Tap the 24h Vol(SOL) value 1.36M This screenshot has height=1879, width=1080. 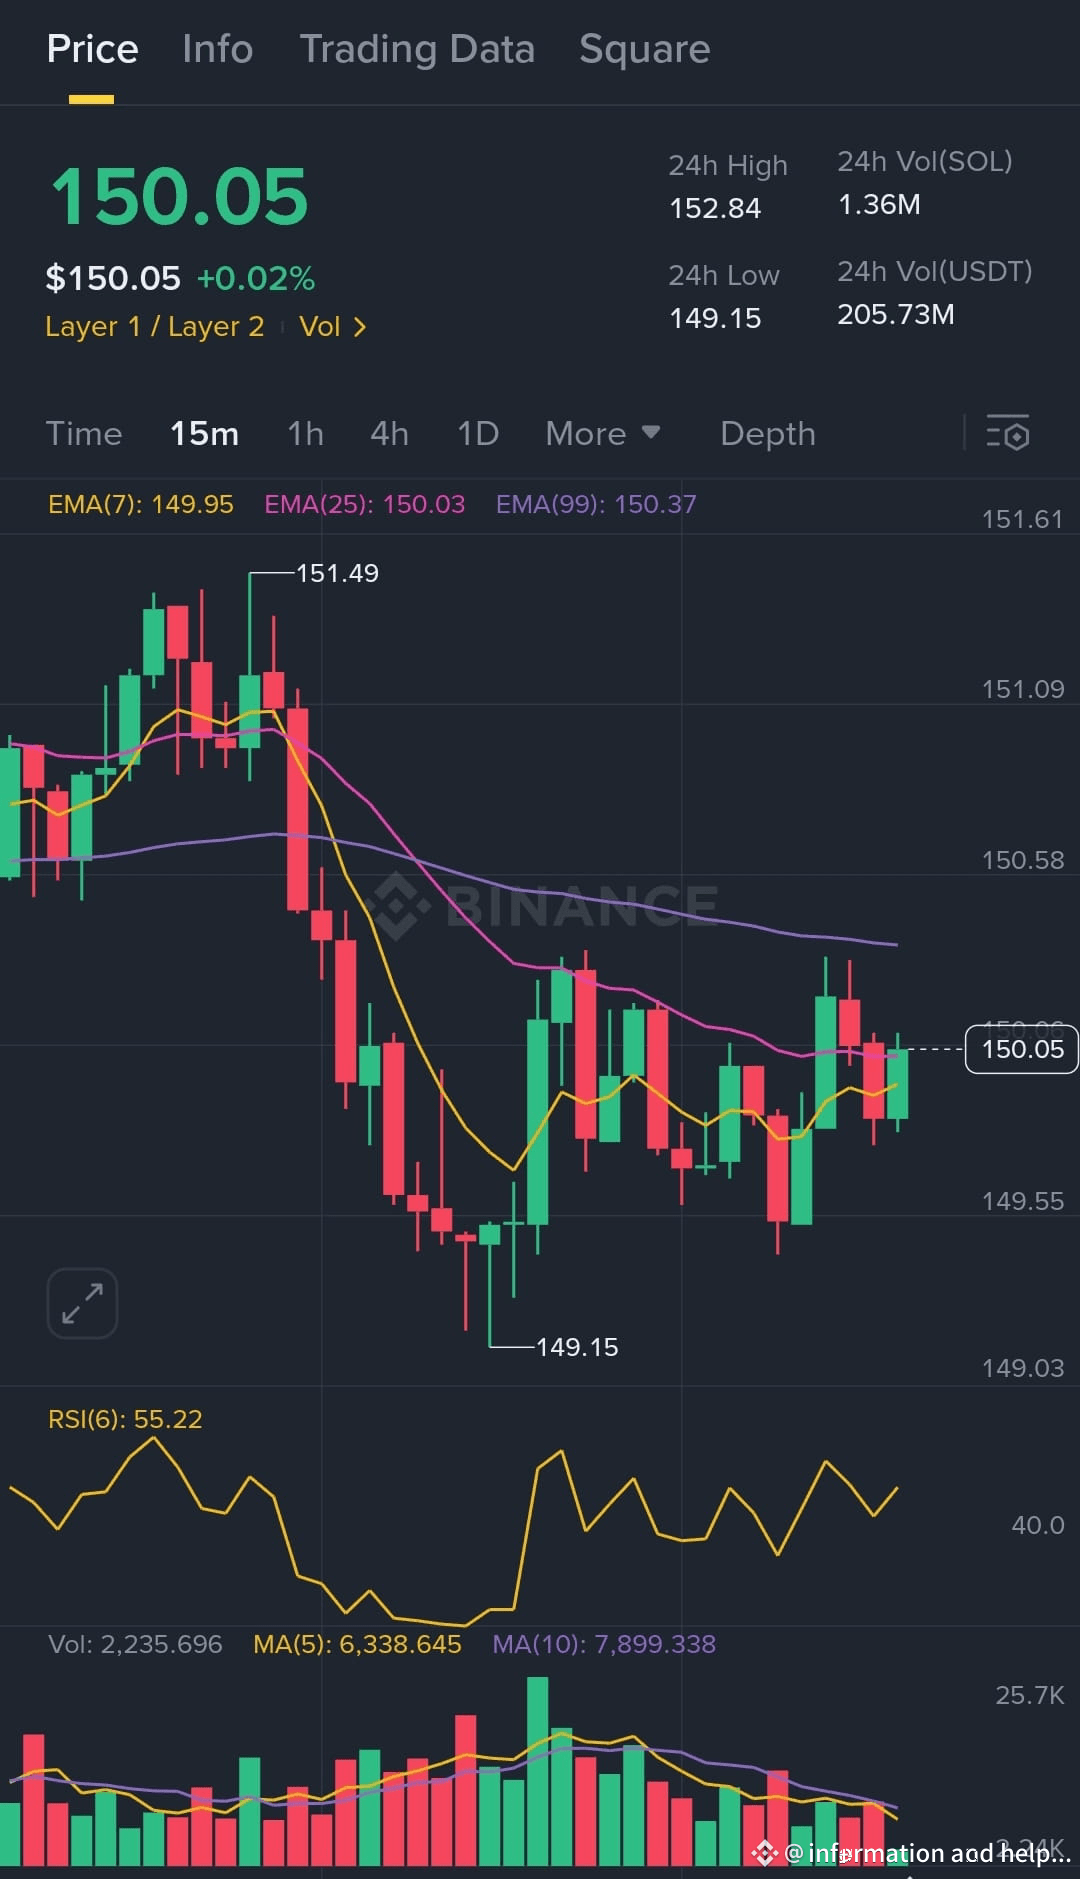tap(879, 205)
